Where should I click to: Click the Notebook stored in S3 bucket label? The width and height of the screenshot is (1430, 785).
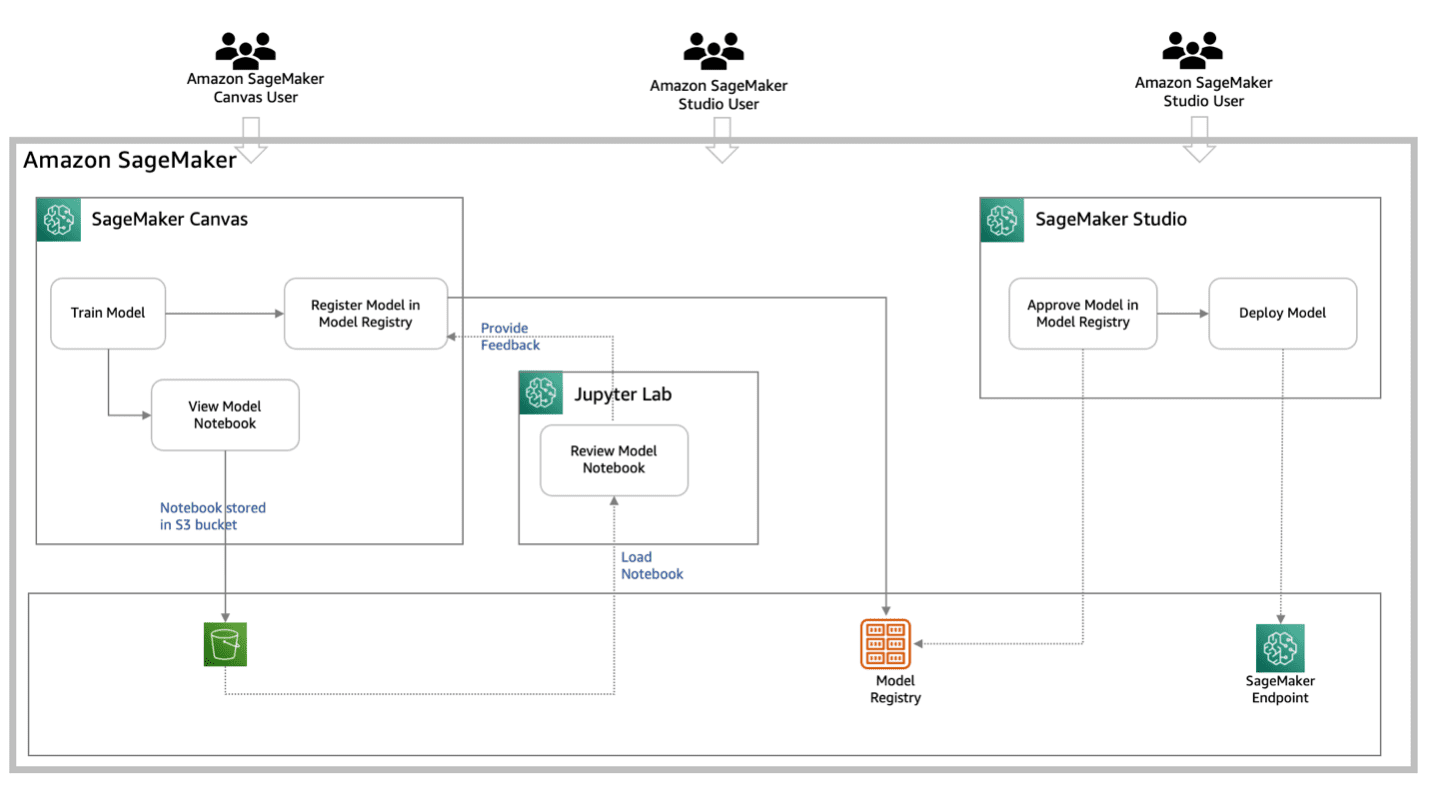click(x=213, y=516)
